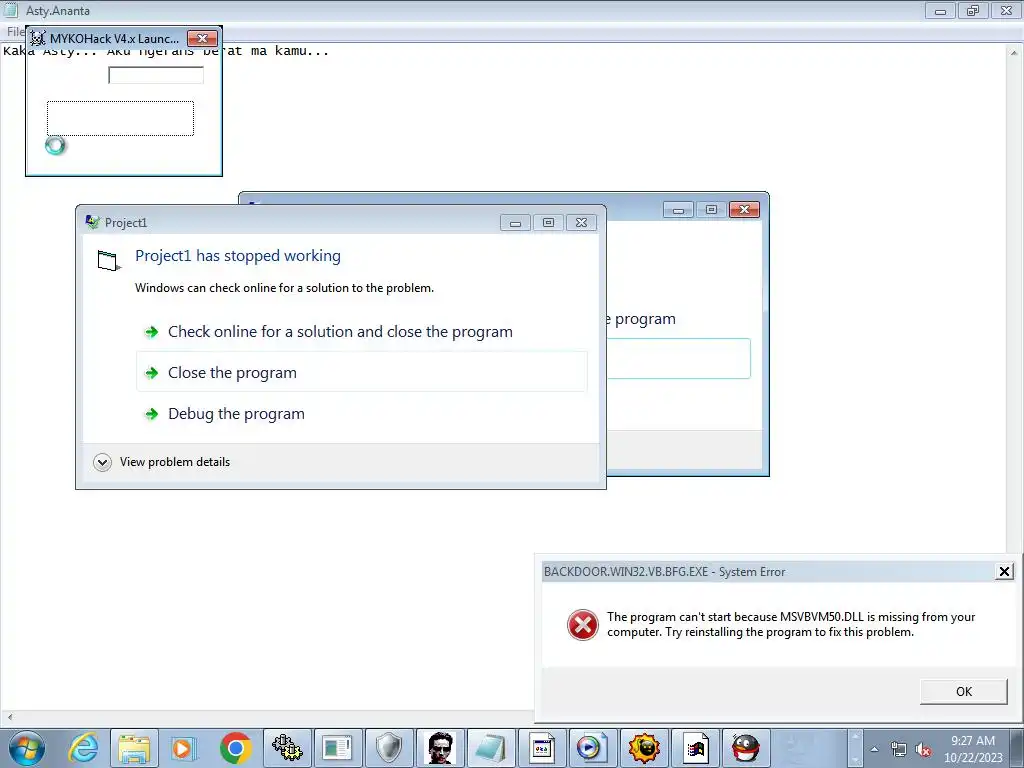Click OK in the System Error dialog
1024x768 pixels.
963,692
